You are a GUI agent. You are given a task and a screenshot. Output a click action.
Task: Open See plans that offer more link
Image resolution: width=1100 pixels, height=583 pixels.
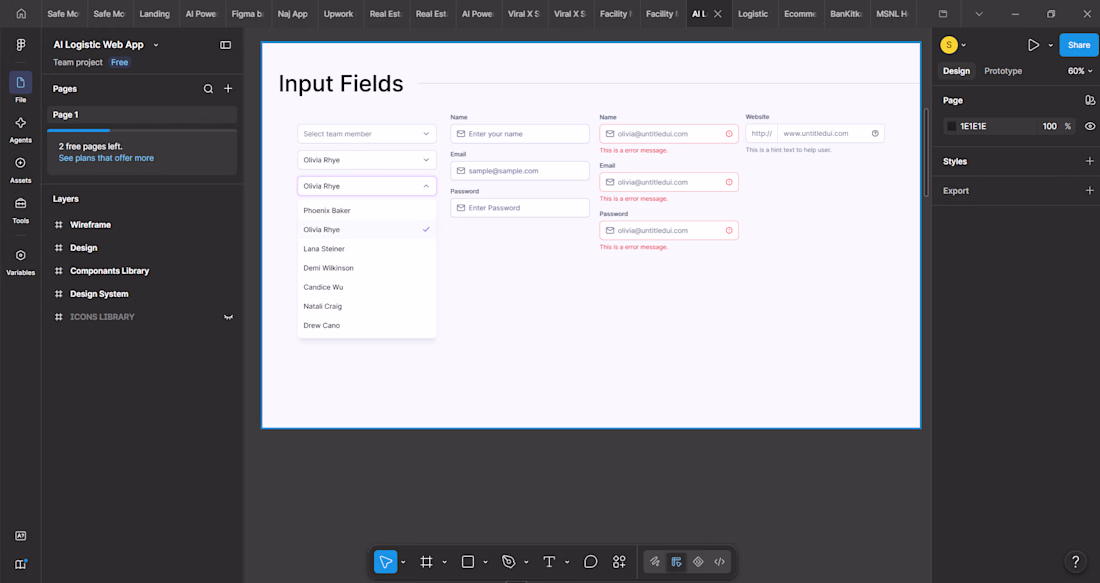[x=106, y=159]
